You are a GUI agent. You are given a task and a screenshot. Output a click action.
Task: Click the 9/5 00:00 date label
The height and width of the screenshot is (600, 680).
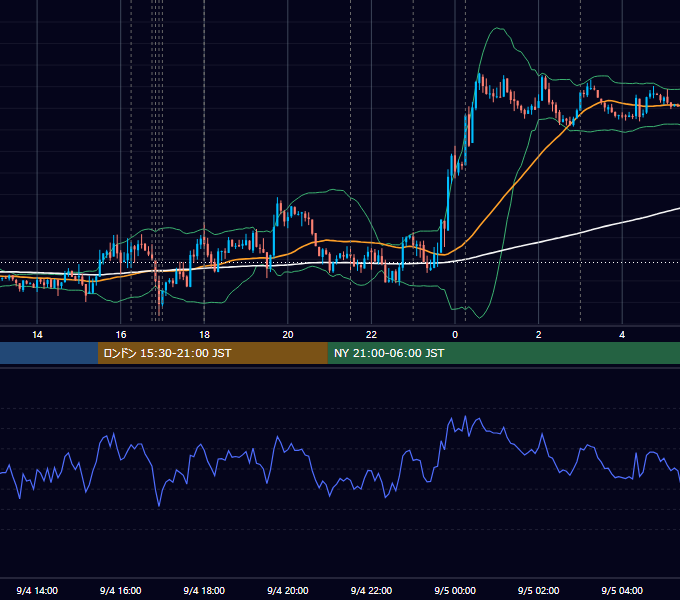pyautogui.click(x=455, y=591)
